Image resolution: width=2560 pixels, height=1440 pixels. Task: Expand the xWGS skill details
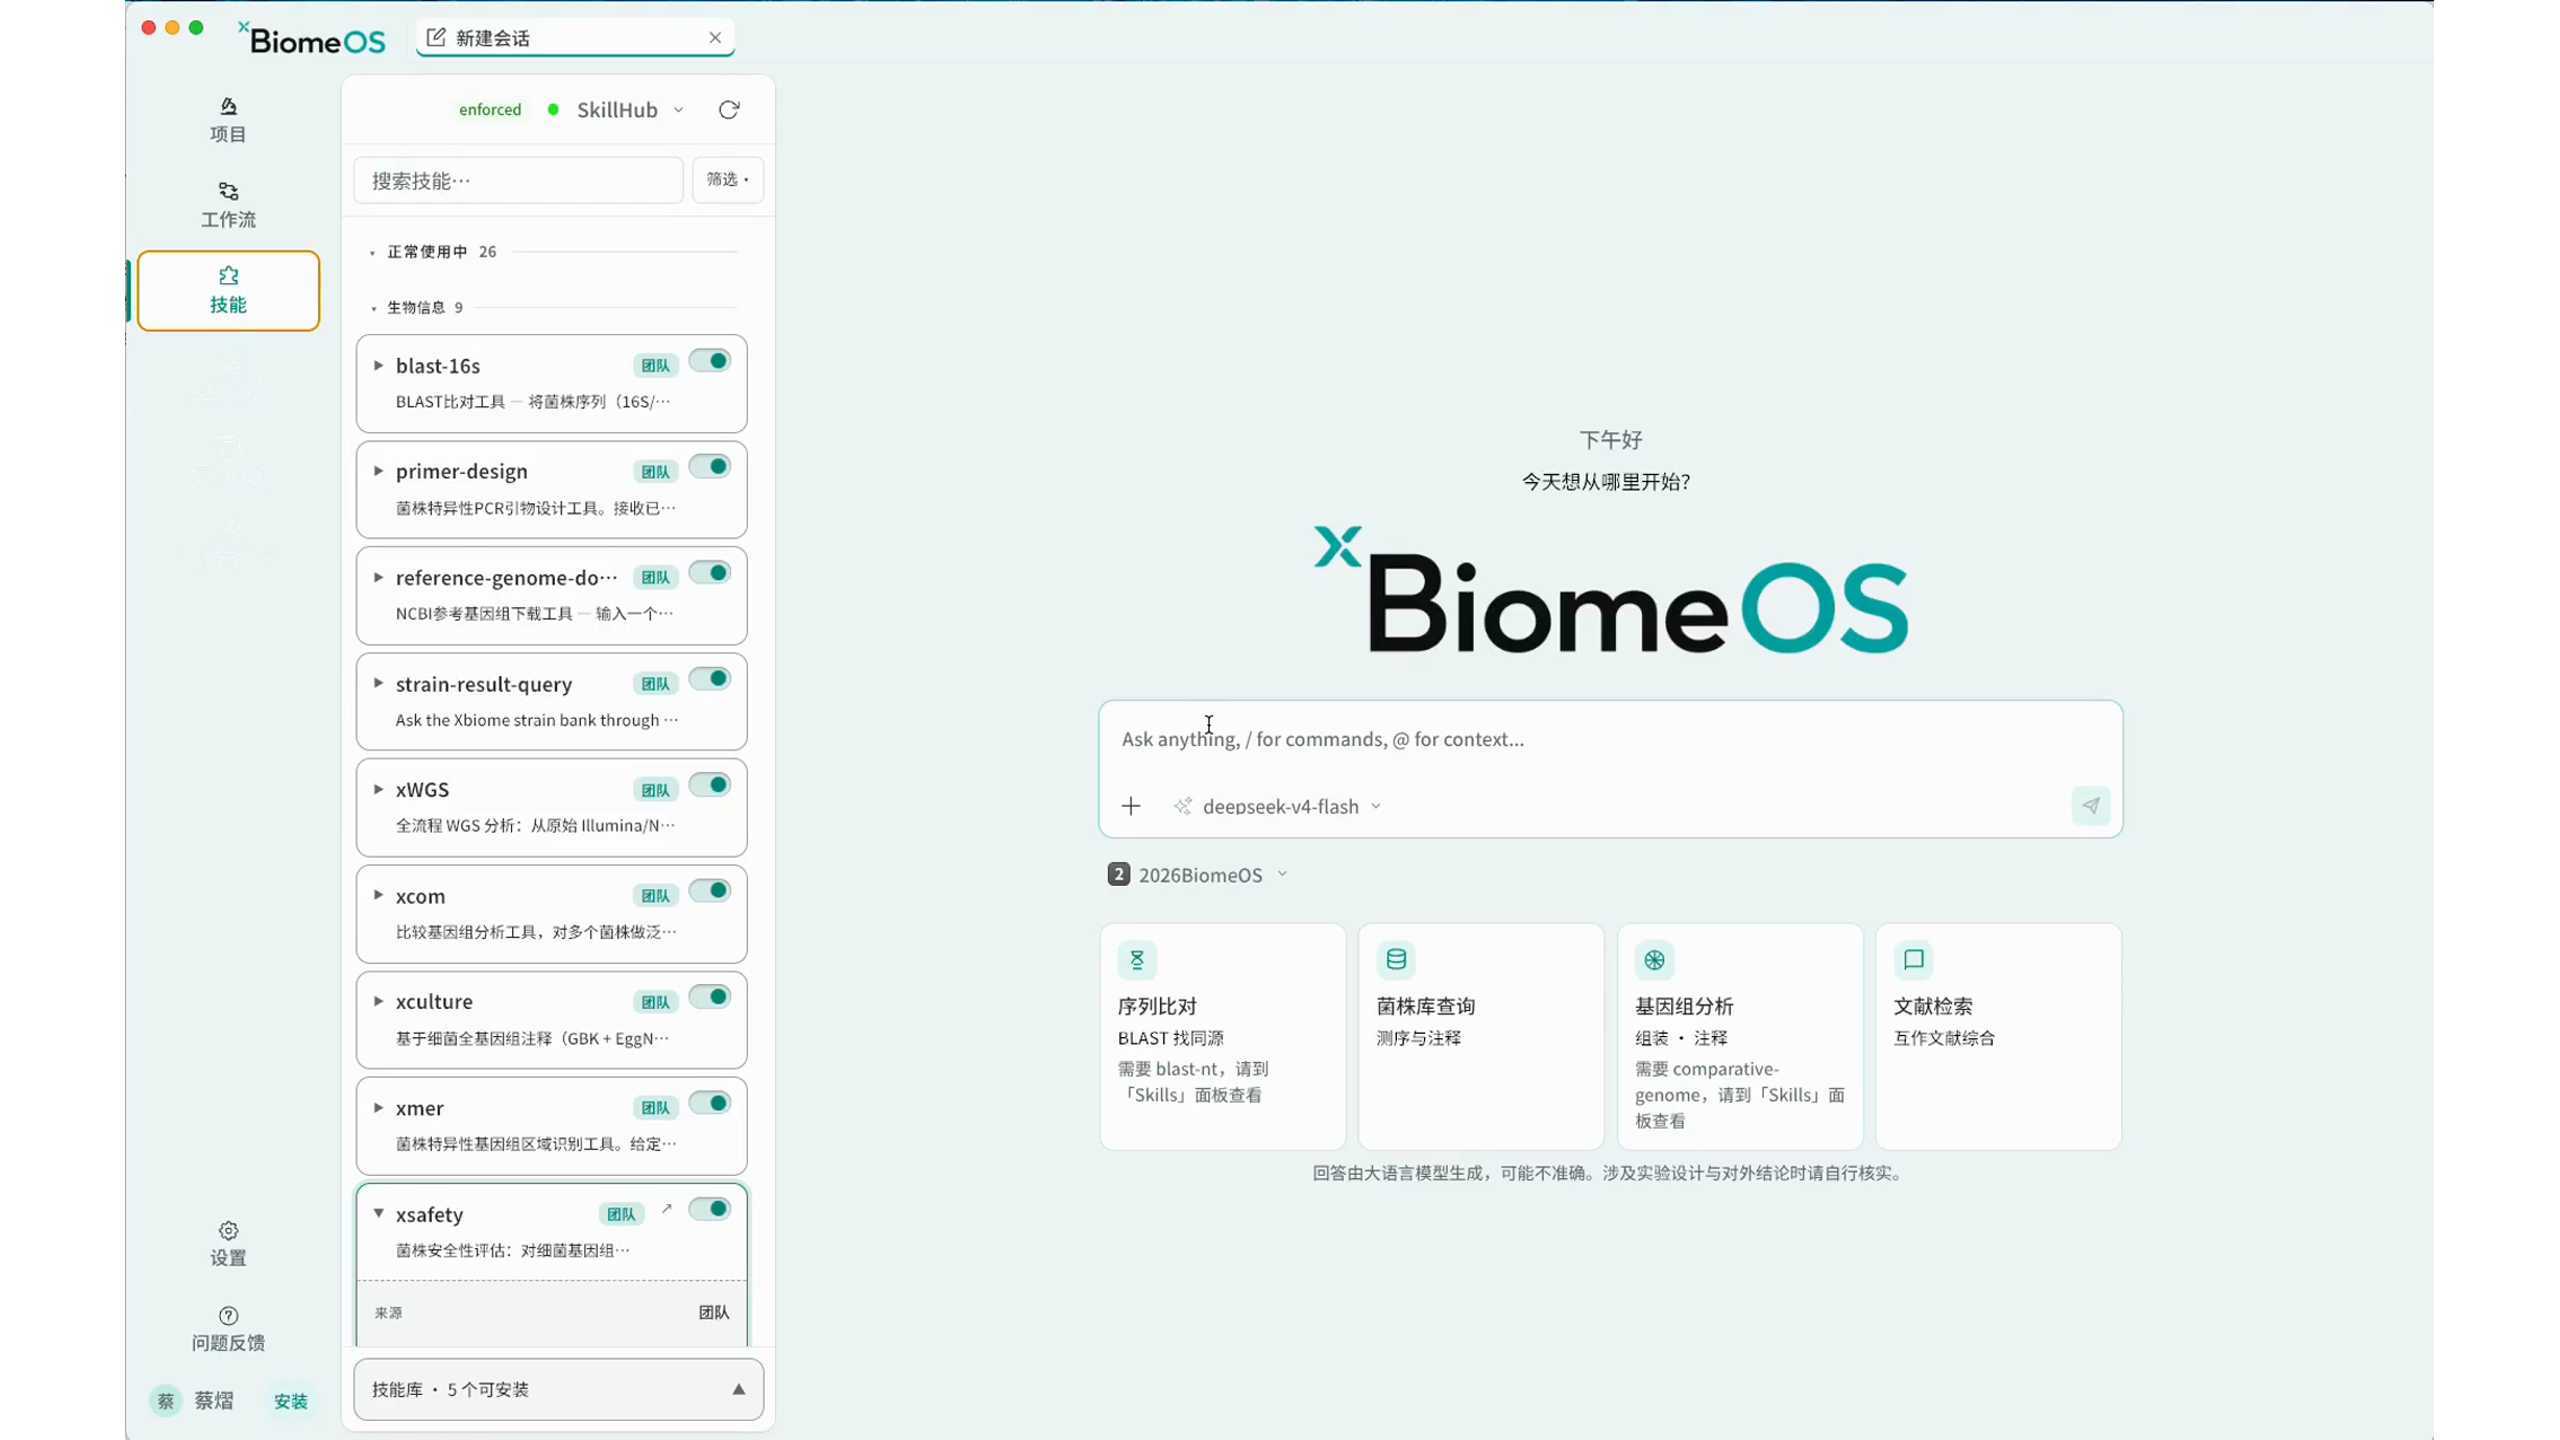tap(378, 790)
